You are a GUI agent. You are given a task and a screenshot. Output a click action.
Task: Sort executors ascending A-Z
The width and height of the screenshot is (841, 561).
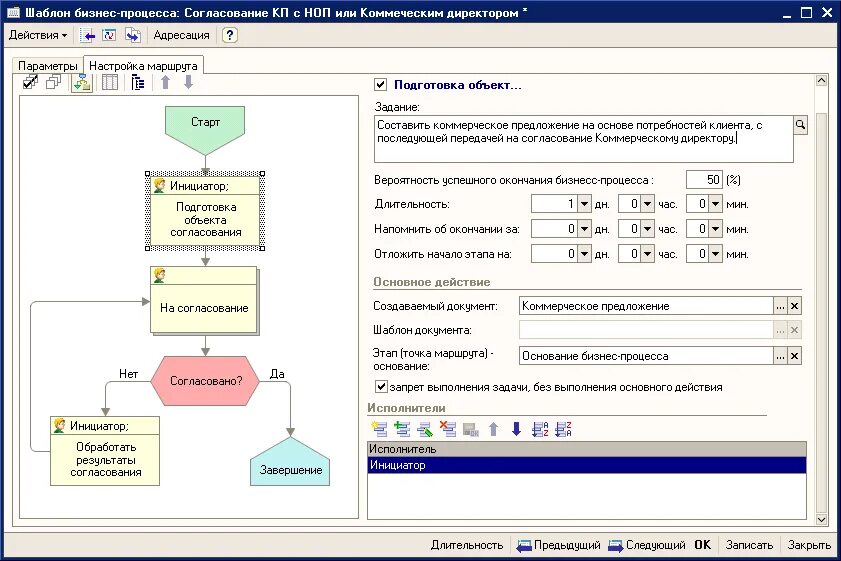coord(540,429)
